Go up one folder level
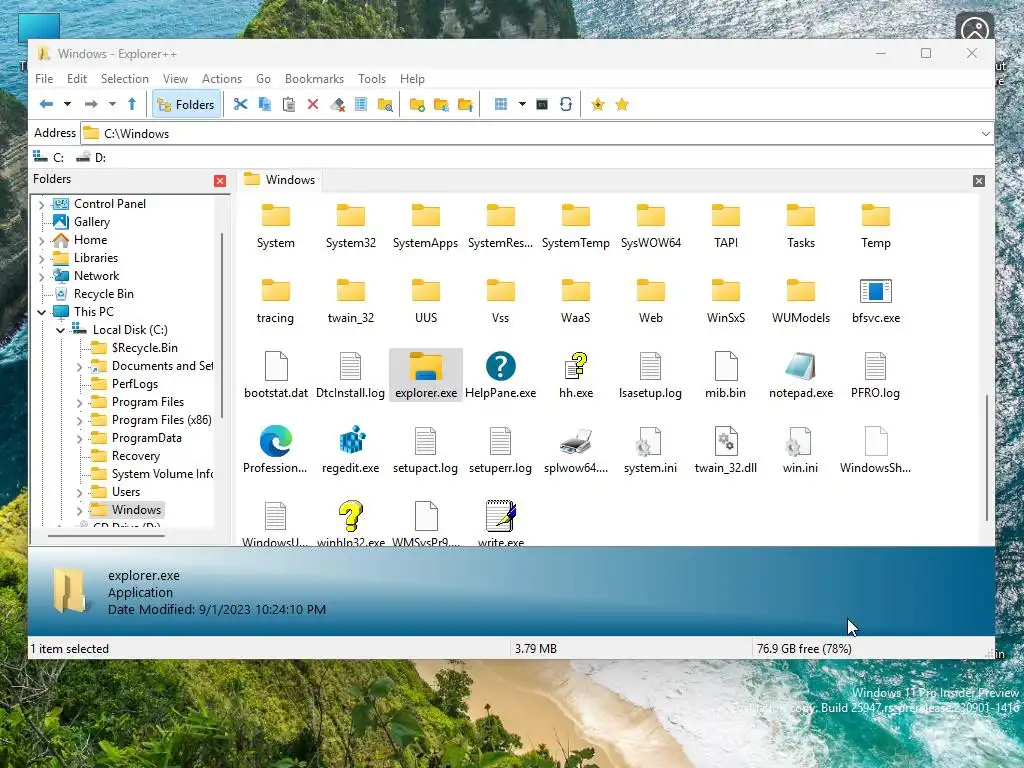 coord(132,104)
